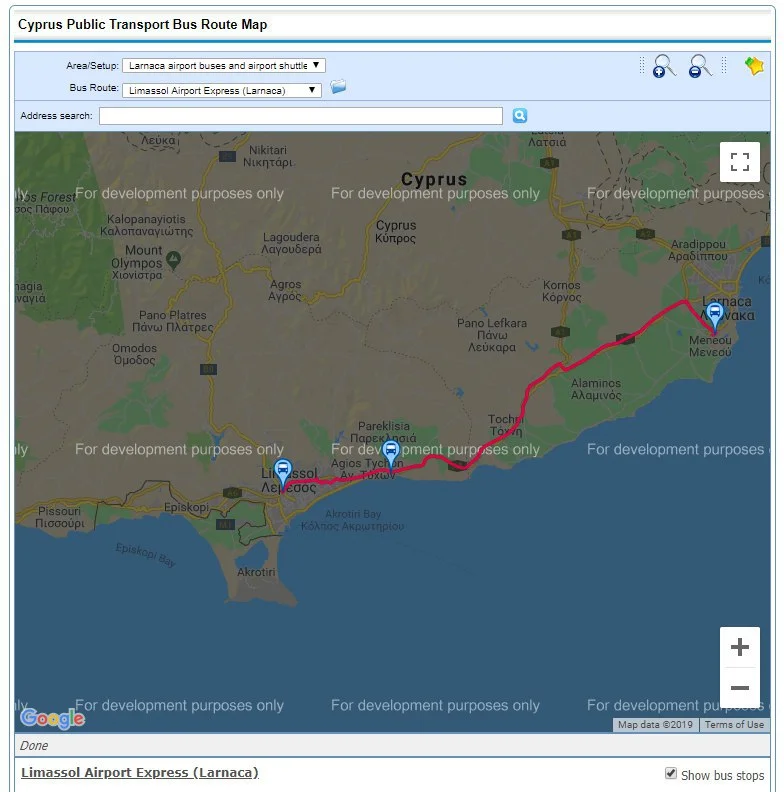Click the address search magnifier button
This screenshot has width=784, height=792.
point(520,116)
